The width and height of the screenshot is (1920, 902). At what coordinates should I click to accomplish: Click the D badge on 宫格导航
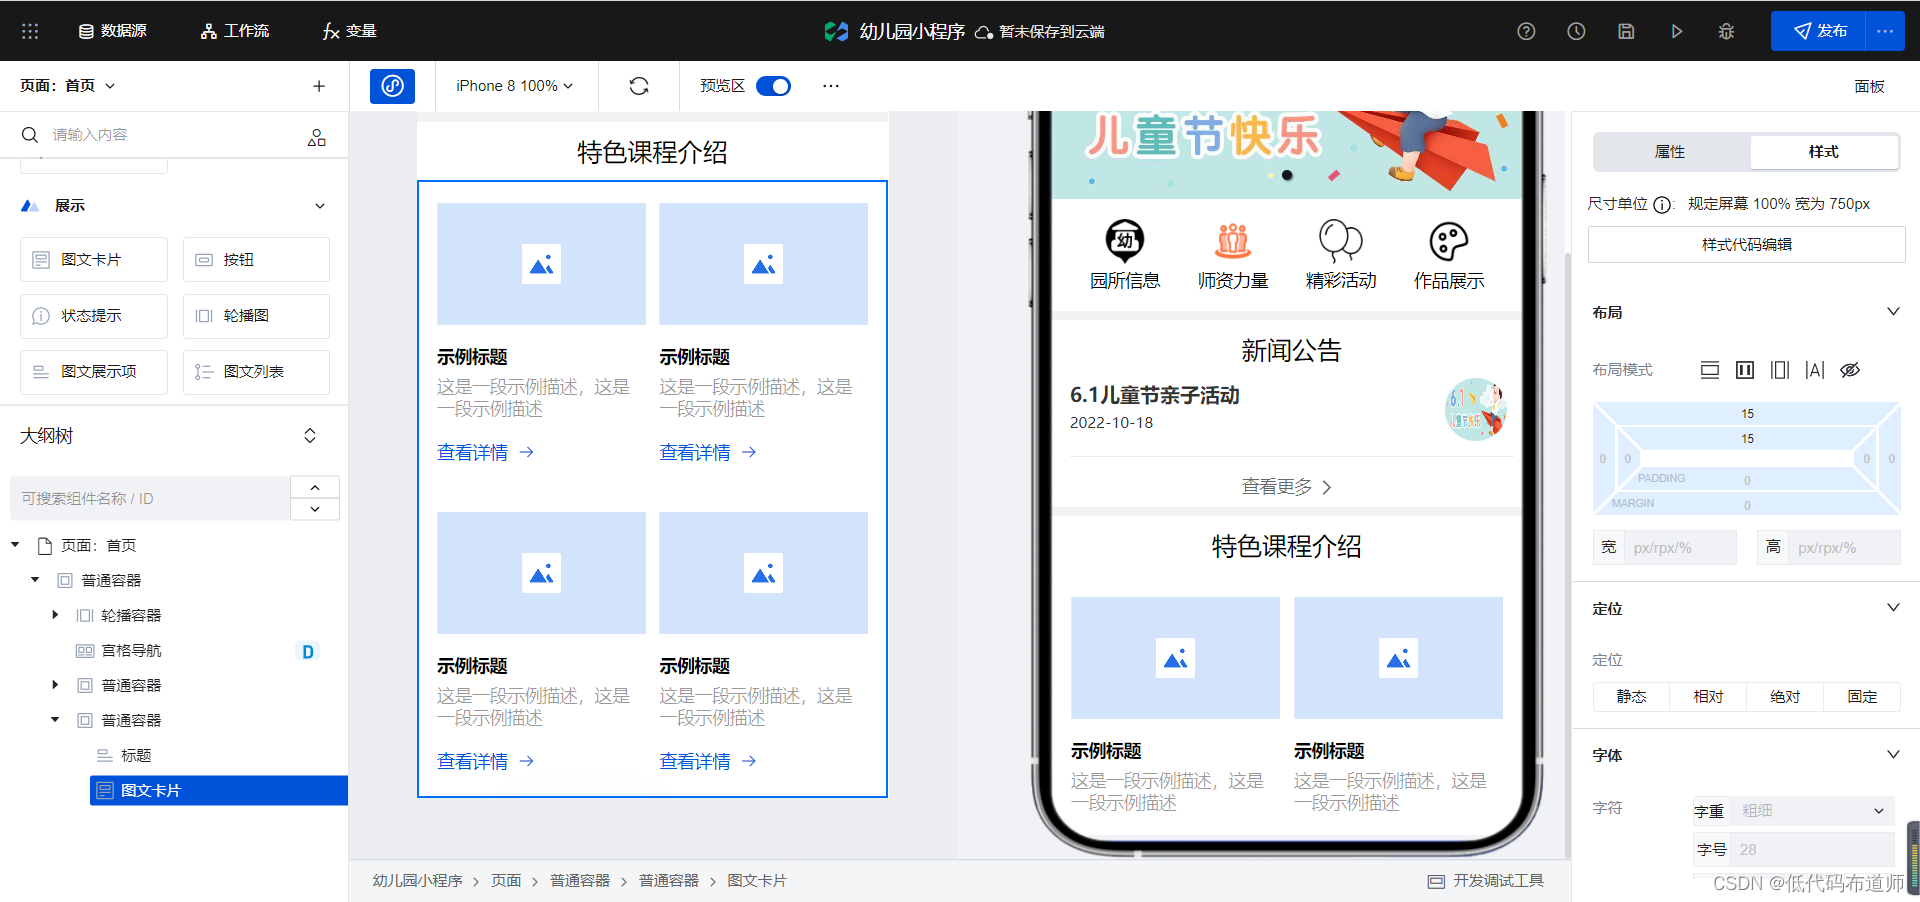click(308, 652)
